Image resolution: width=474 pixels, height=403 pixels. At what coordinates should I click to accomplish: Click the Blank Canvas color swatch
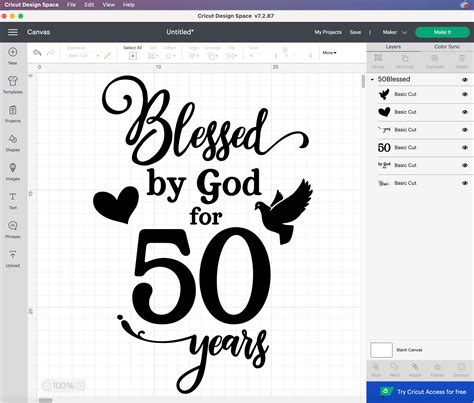[x=381, y=350]
